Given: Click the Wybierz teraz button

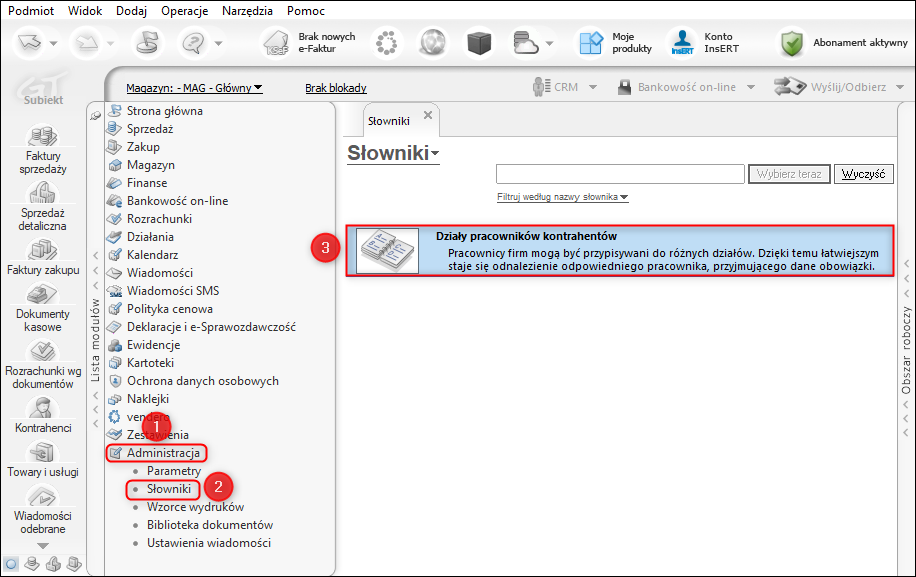Looking at the screenshot, I should pyautogui.click(x=789, y=174).
